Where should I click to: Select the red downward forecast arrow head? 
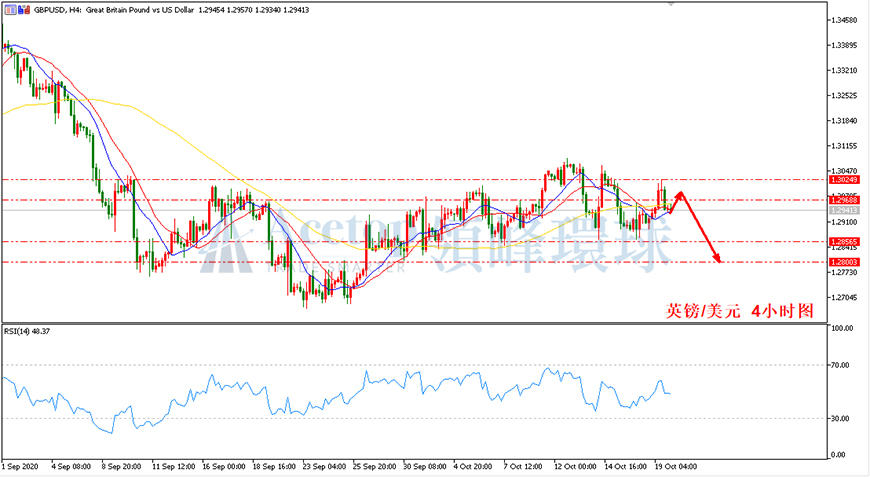tap(717, 257)
